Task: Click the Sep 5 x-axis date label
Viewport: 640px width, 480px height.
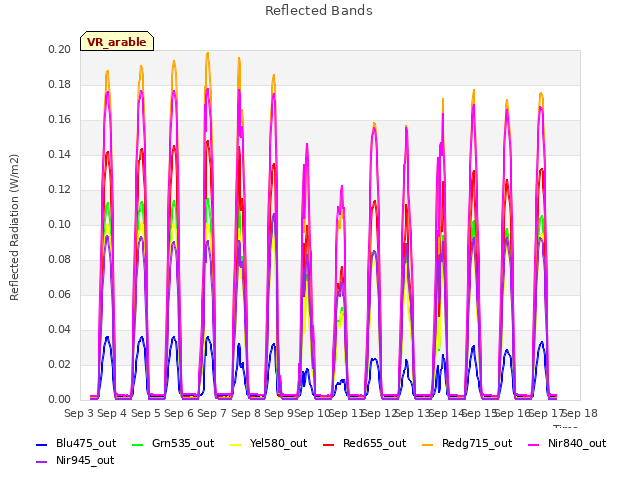Action: coord(146,414)
